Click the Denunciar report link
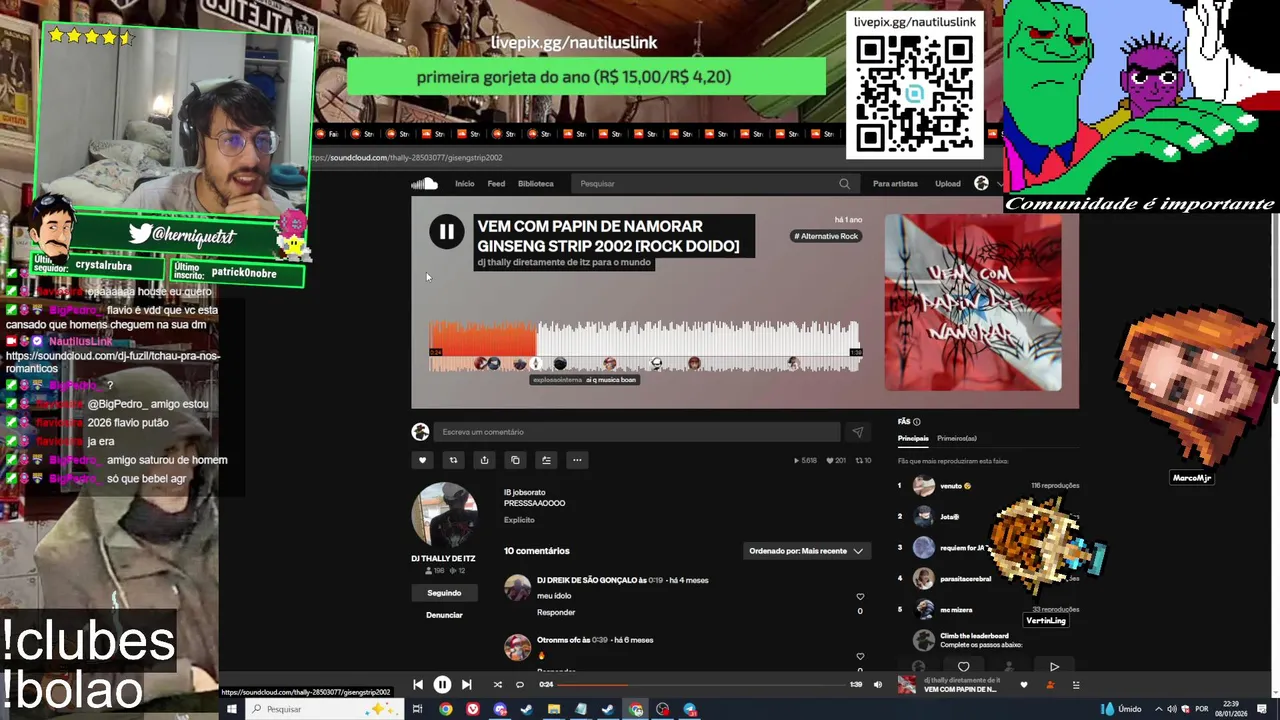This screenshot has width=1280, height=720. (444, 615)
